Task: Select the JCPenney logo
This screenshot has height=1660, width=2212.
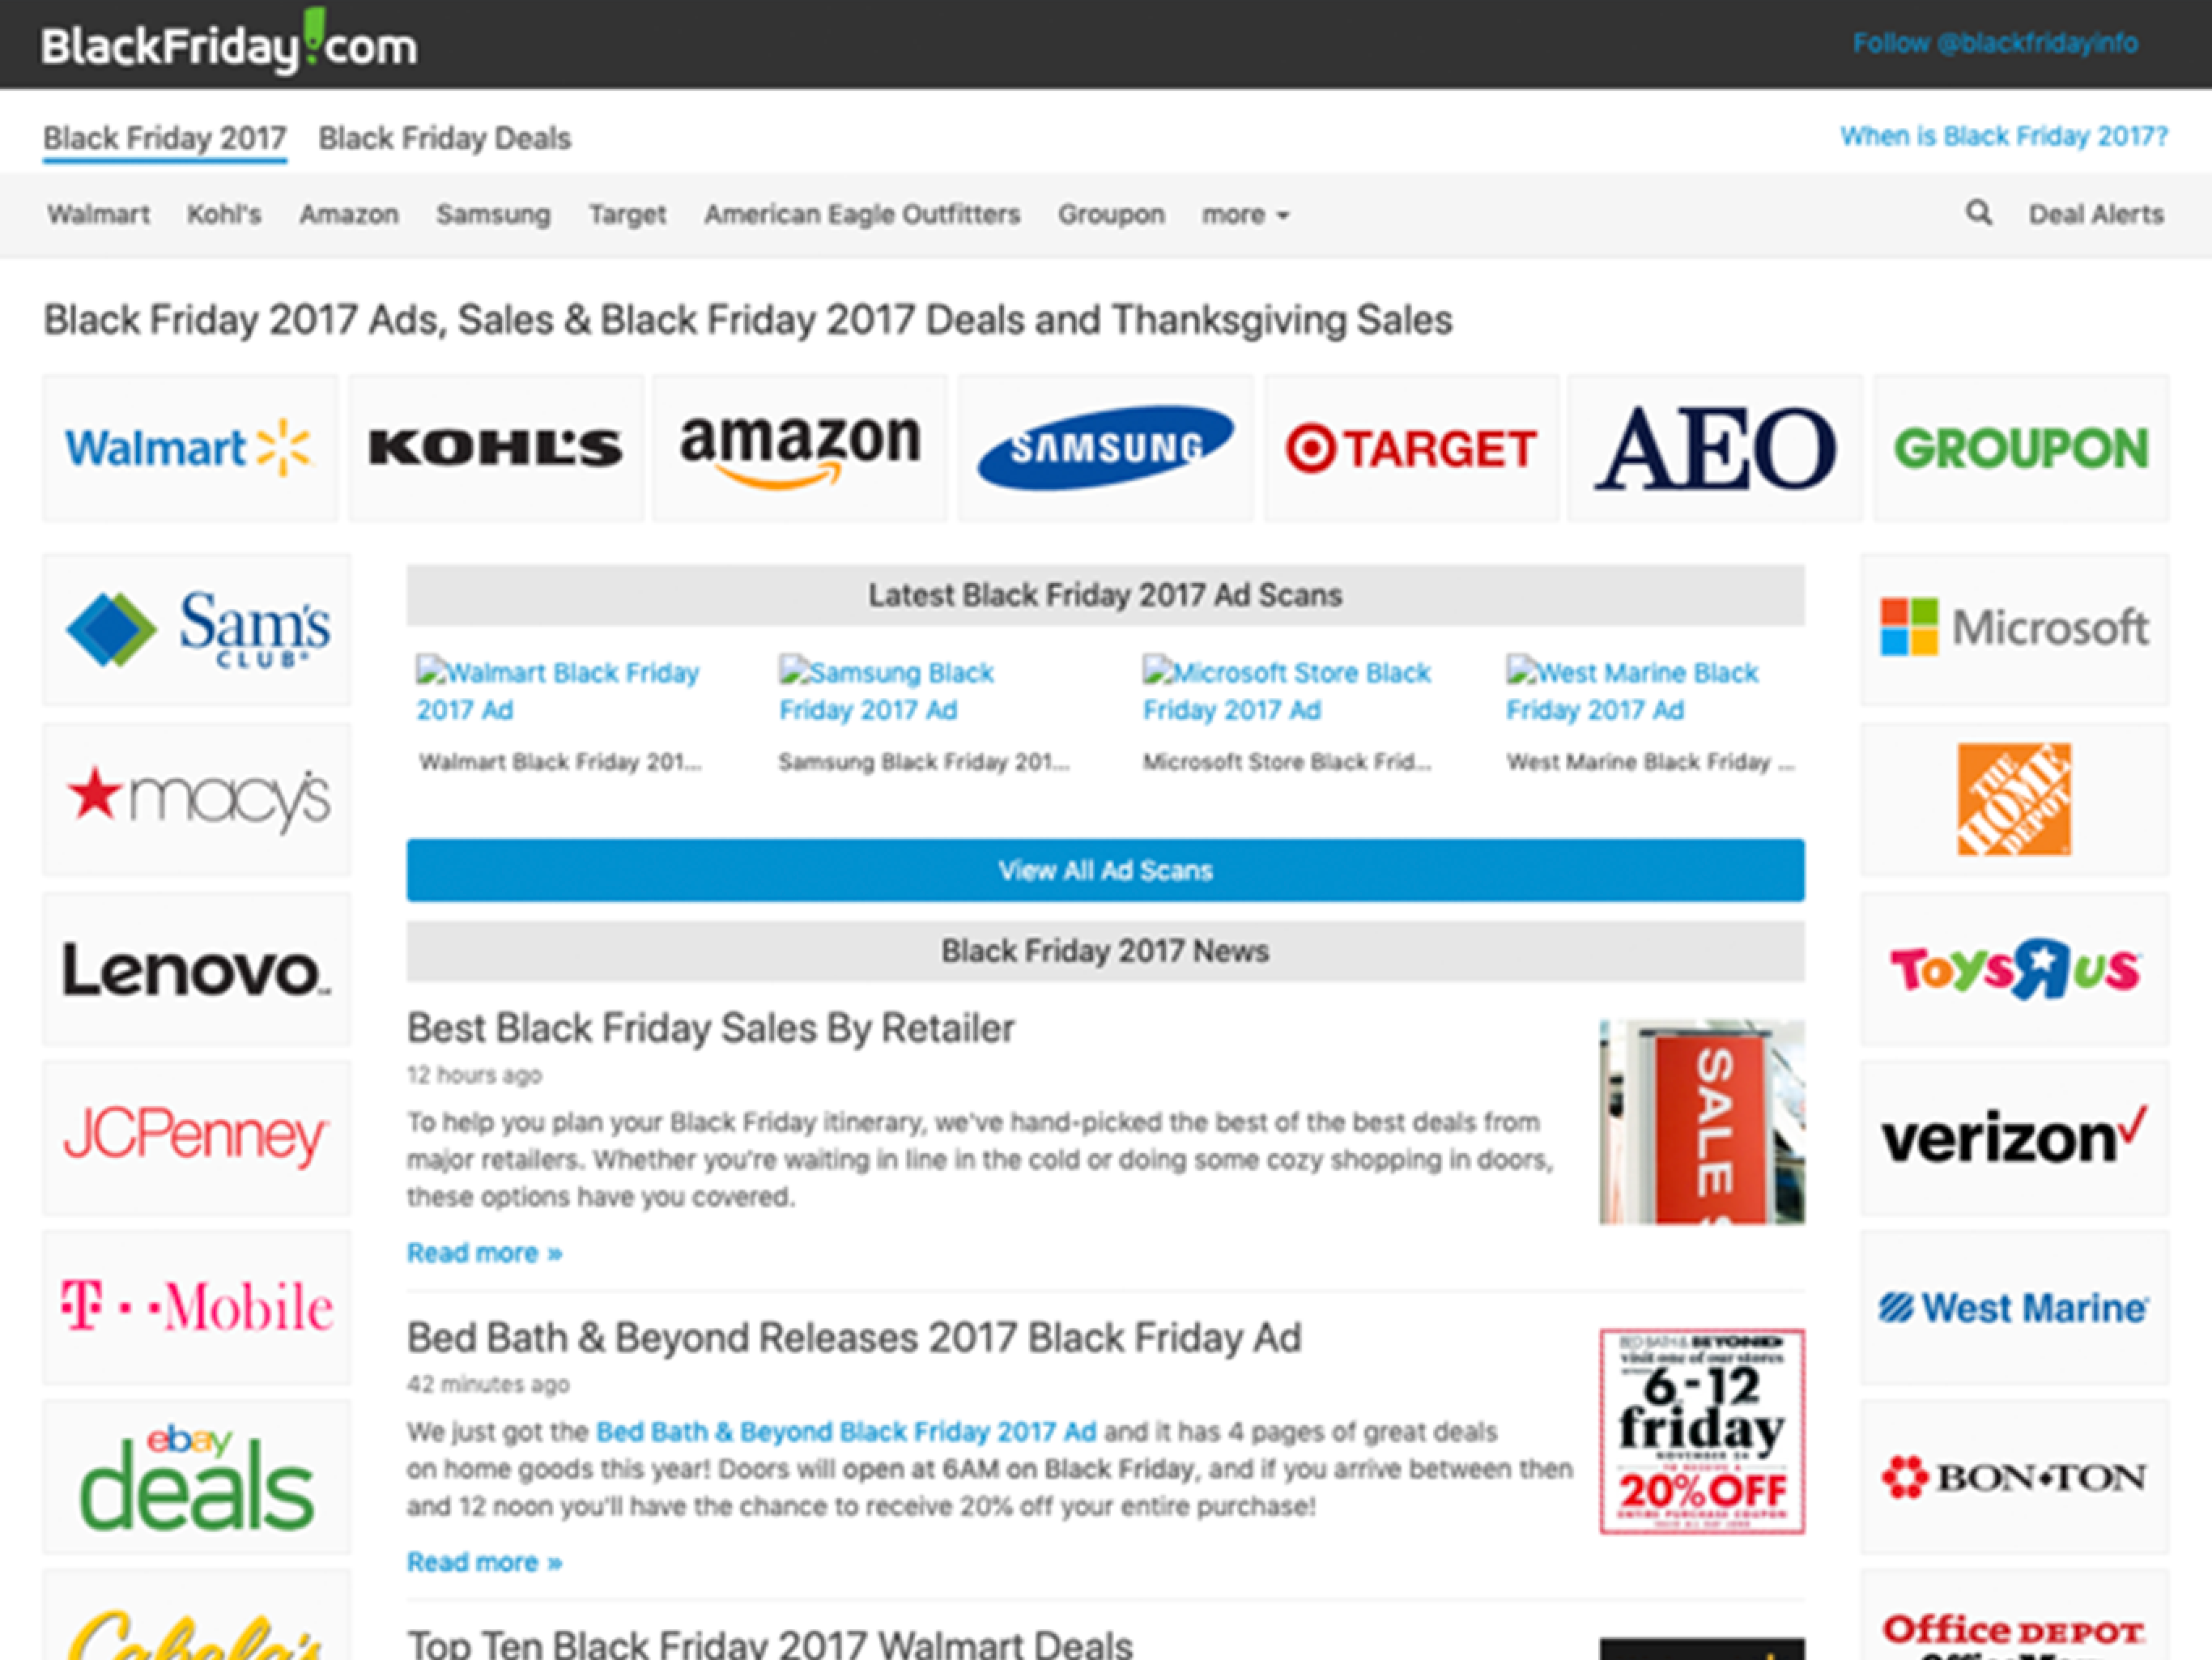Action: click(197, 1138)
